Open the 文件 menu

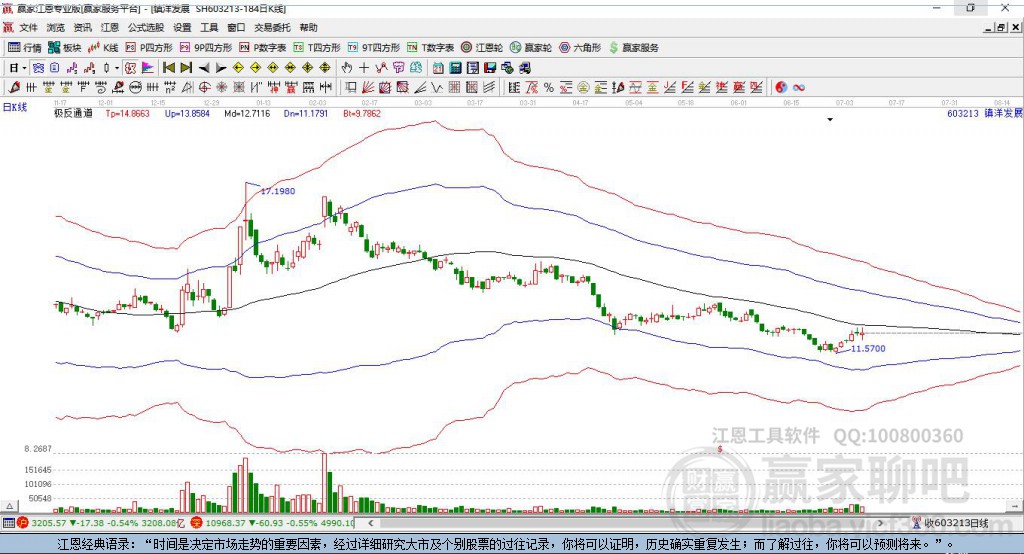point(28,27)
